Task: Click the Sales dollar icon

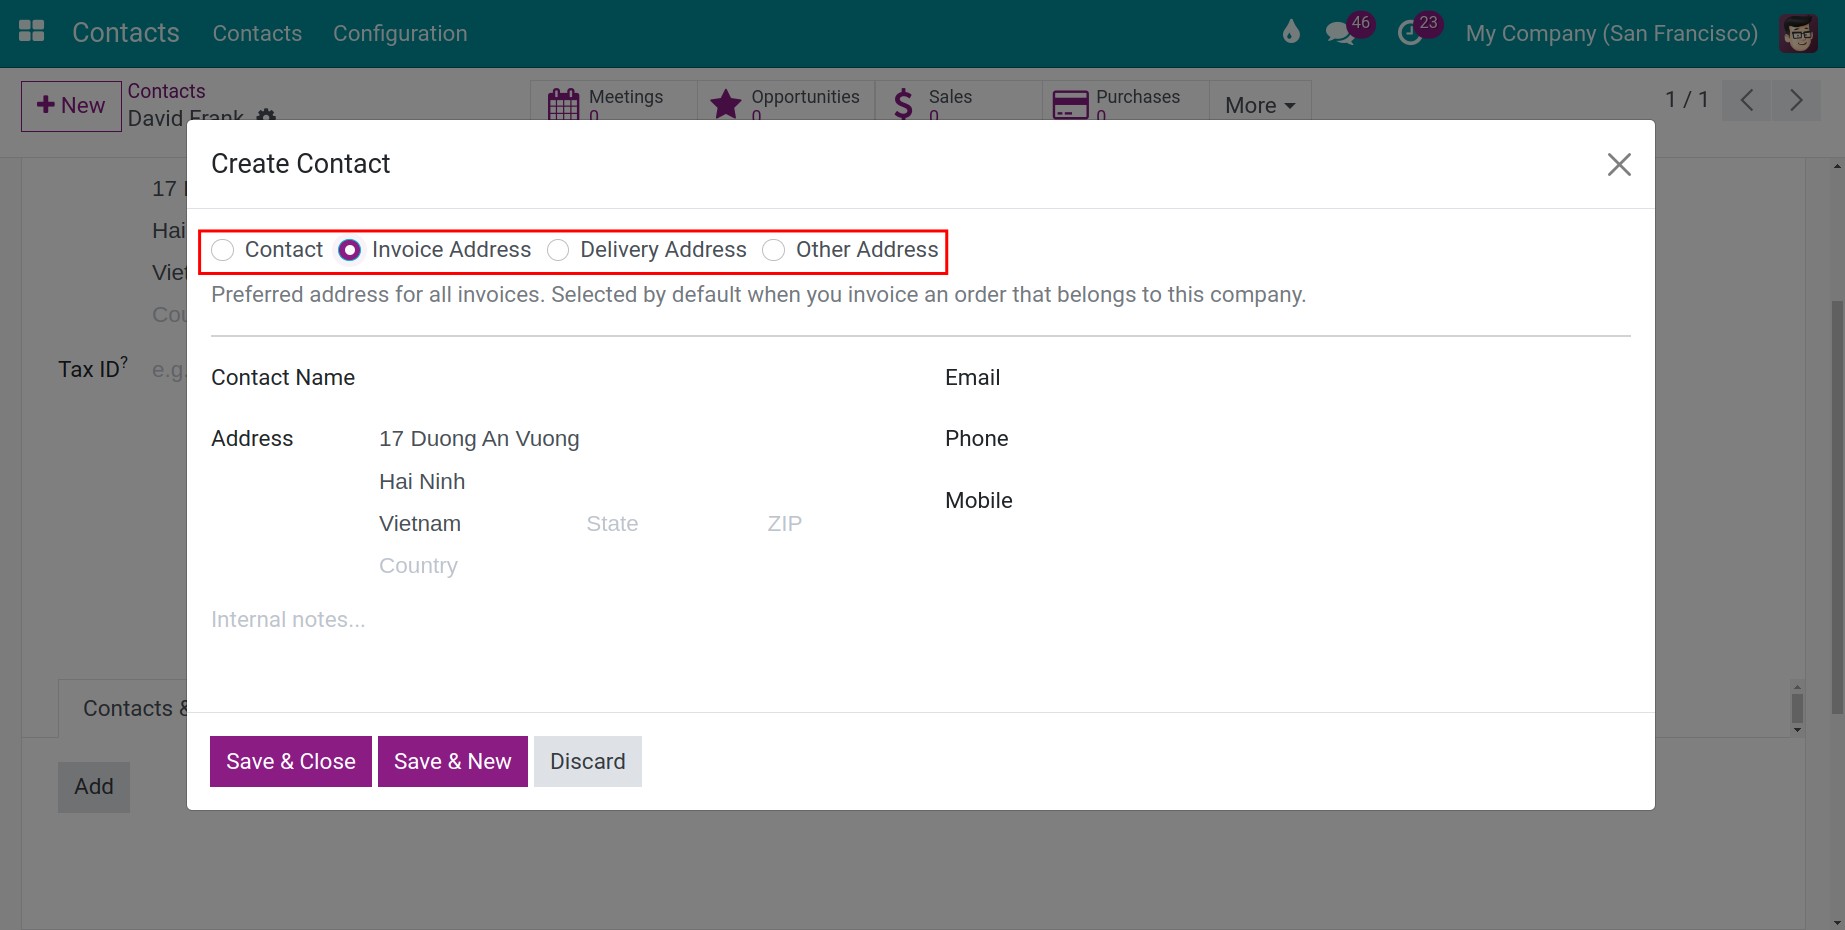Action: (903, 104)
